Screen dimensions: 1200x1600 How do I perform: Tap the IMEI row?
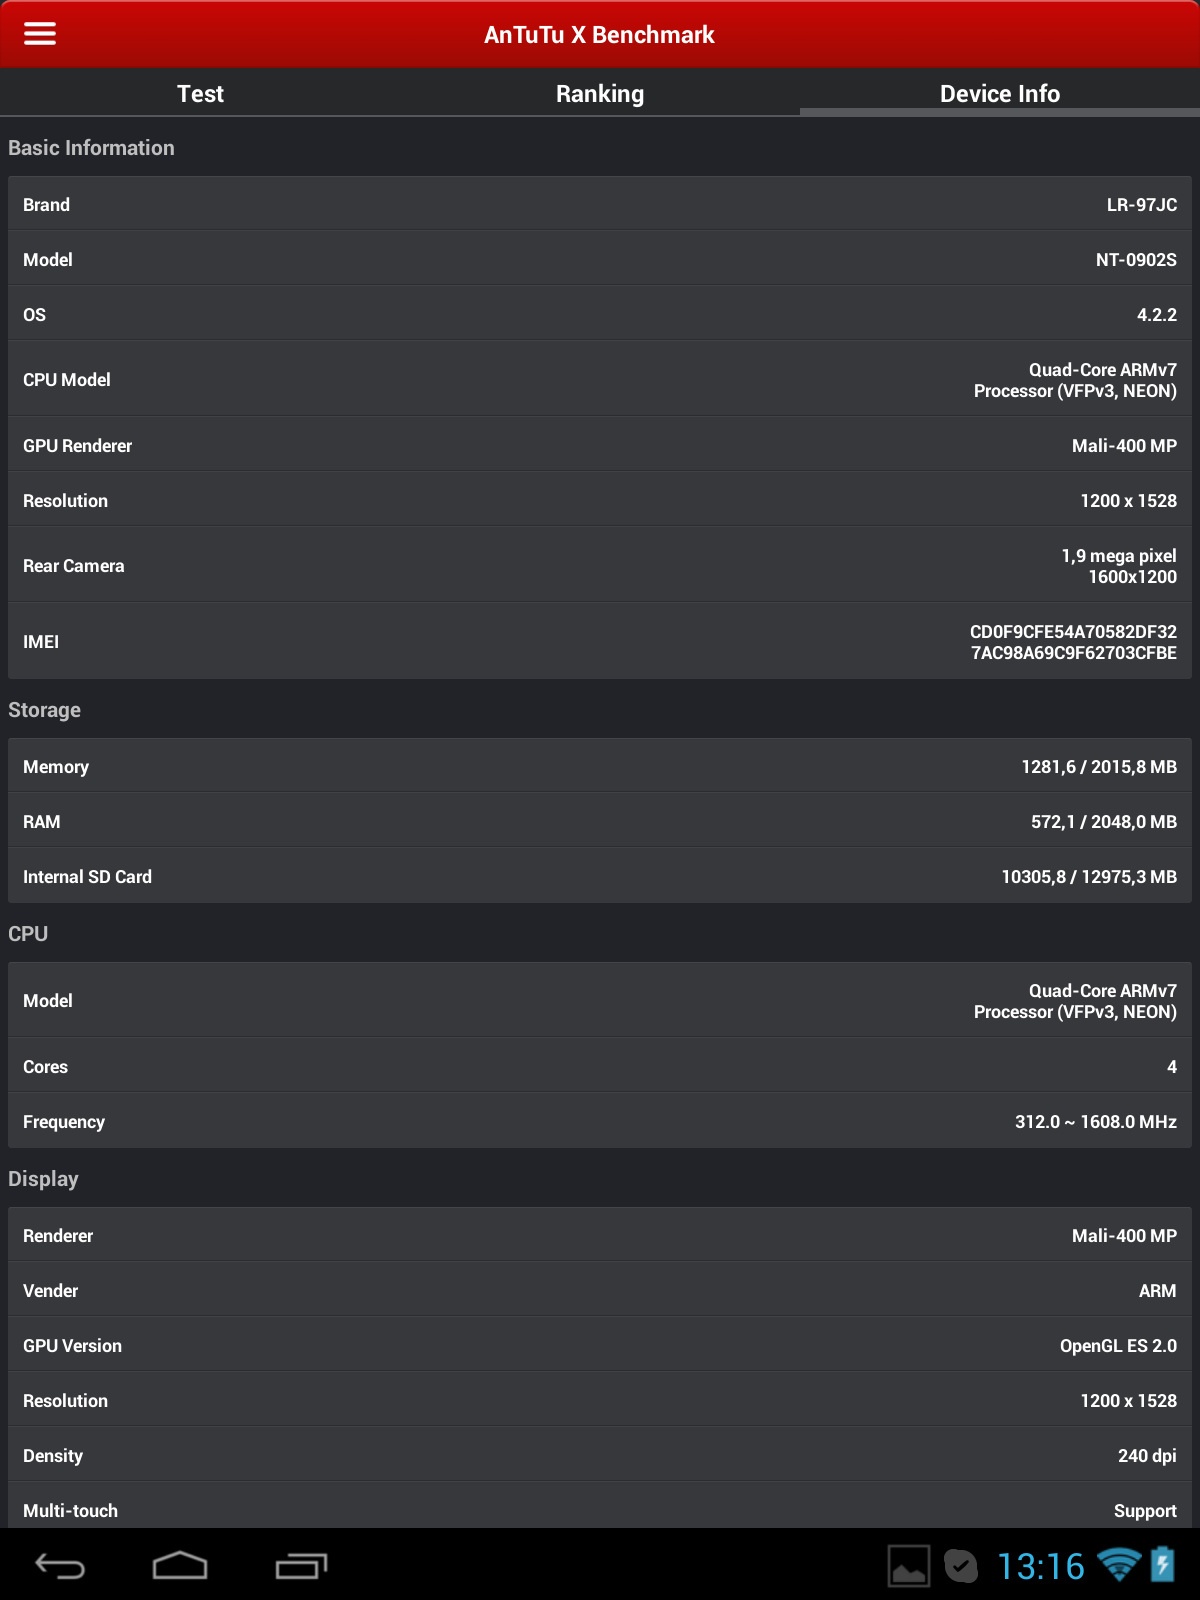(x=600, y=642)
